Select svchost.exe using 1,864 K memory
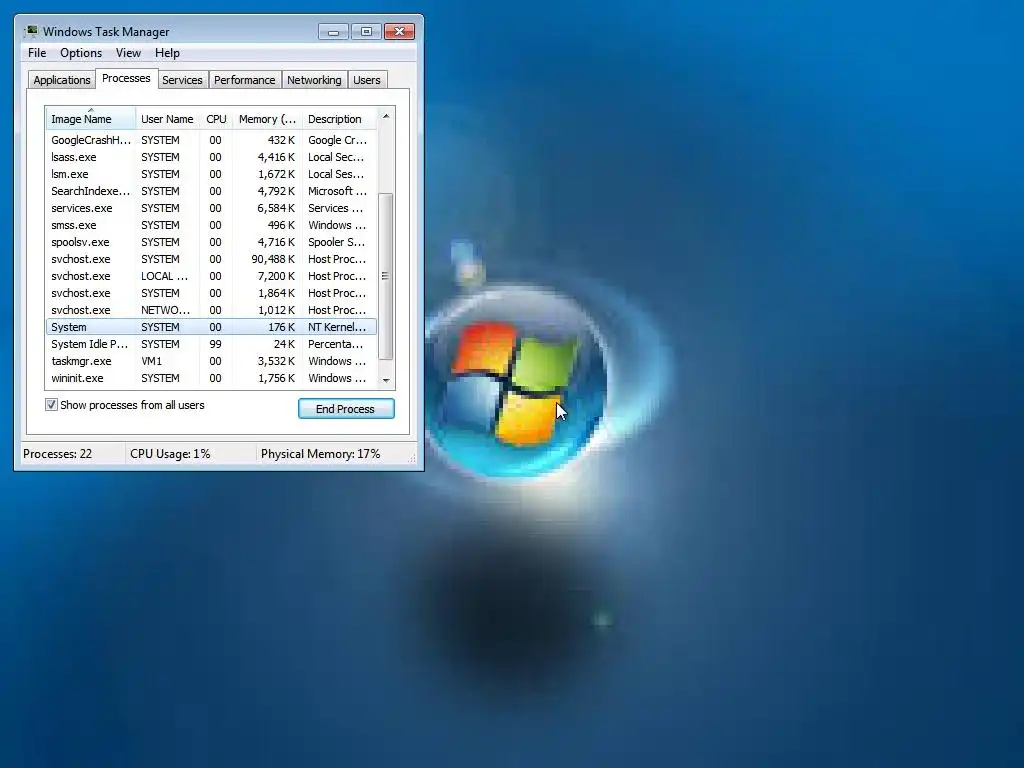 [x=211, y=293]
